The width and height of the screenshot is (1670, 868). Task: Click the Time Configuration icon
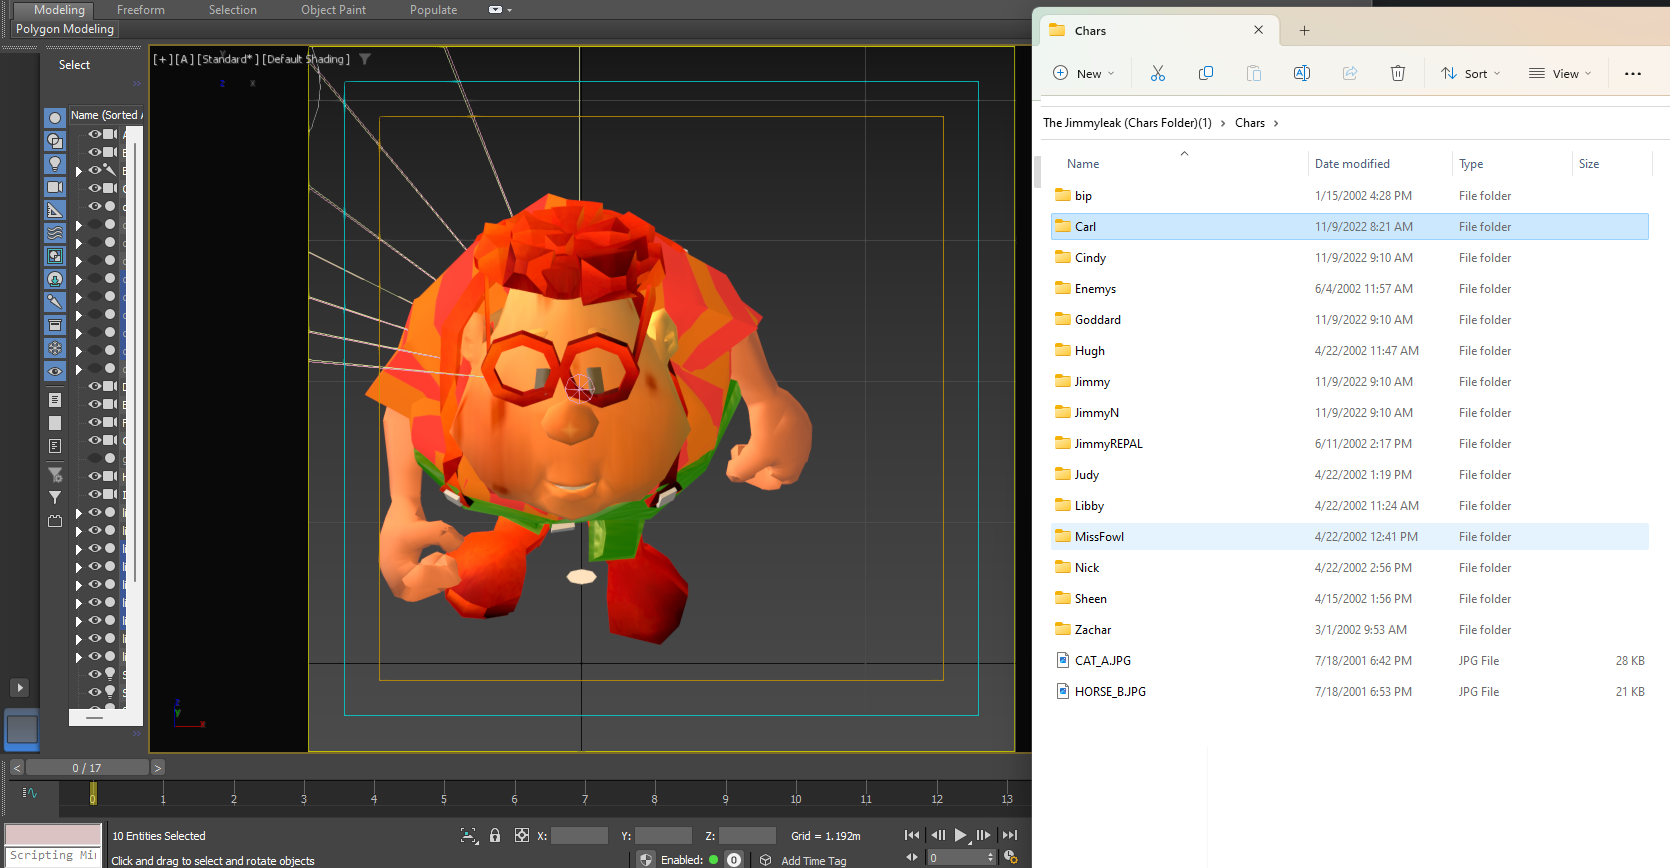pos(1010,857)
